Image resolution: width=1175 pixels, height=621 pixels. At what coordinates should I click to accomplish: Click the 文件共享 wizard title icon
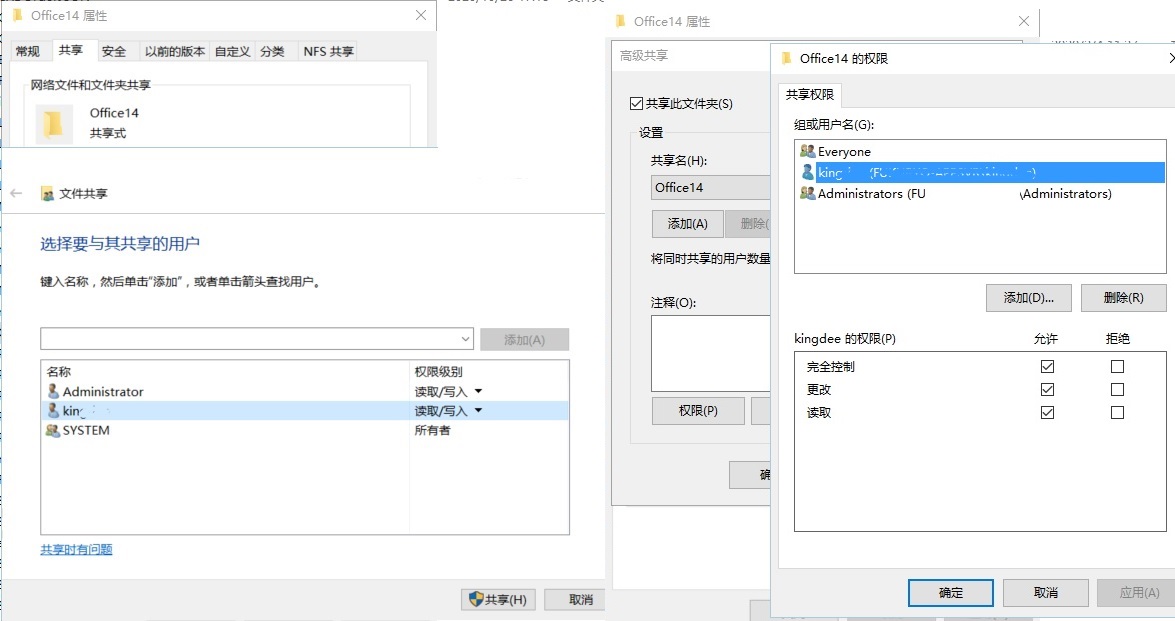tap(47, 194)
